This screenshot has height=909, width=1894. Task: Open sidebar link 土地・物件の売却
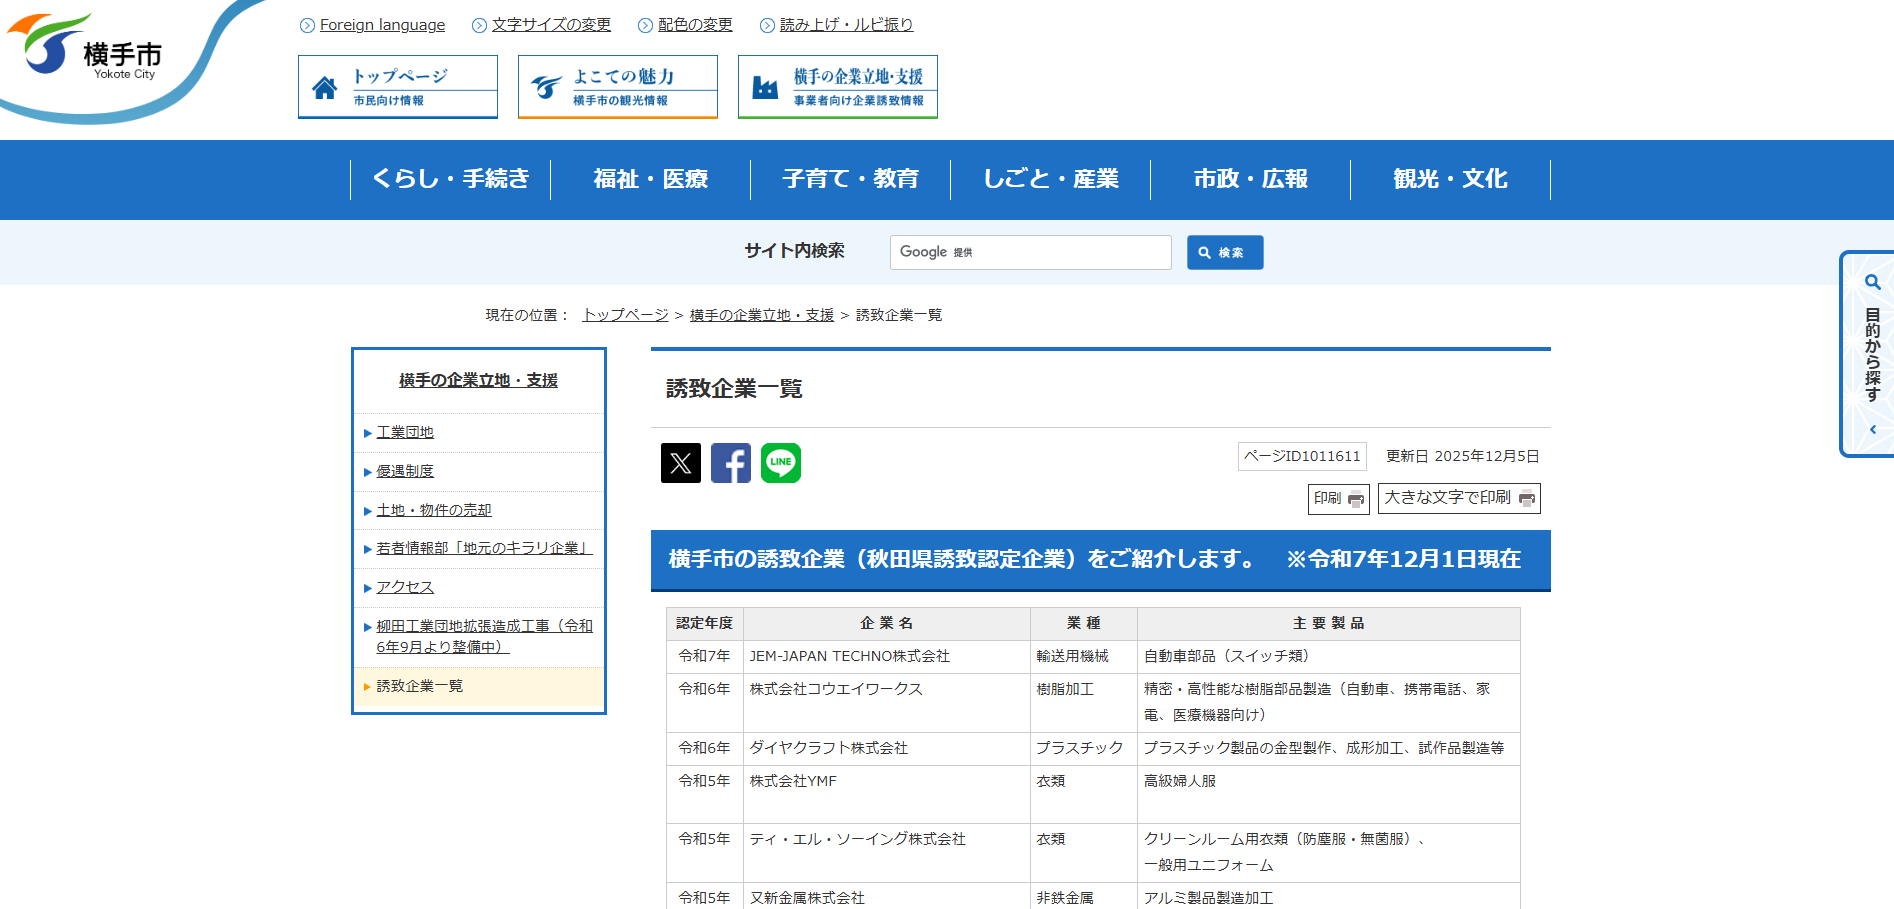(434, 511)
